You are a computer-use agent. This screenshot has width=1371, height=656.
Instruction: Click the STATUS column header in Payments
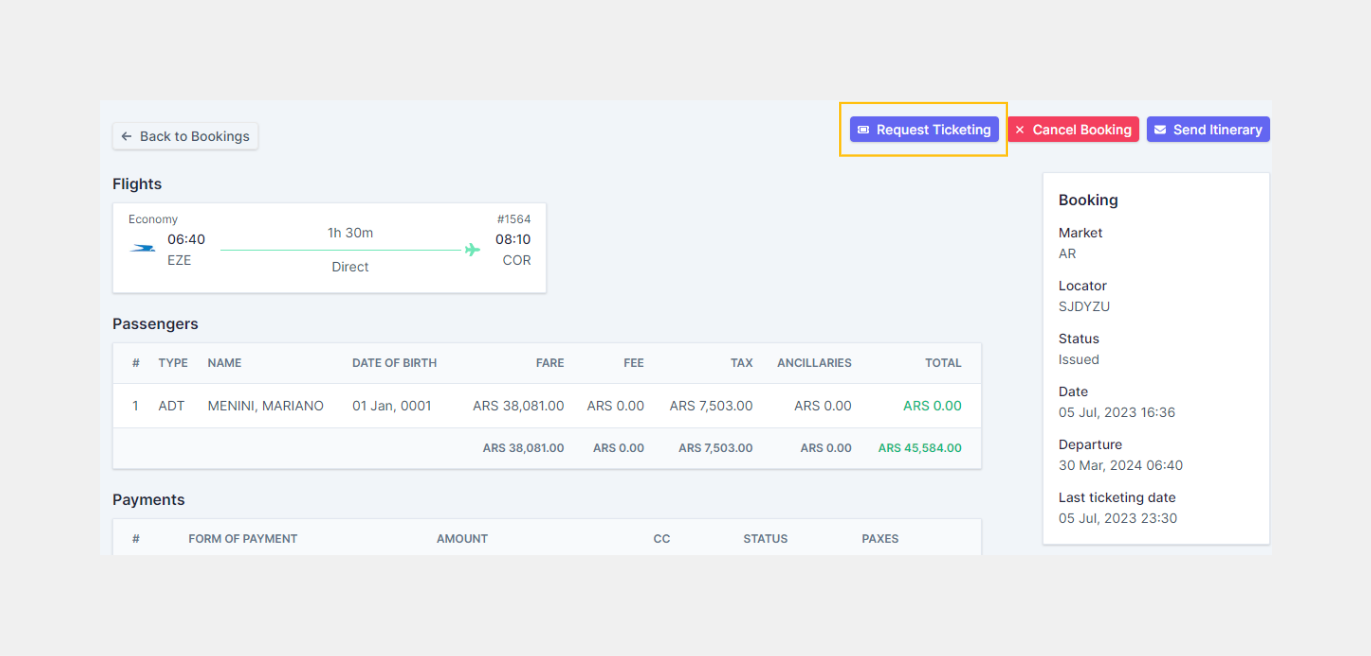[765, 539]
